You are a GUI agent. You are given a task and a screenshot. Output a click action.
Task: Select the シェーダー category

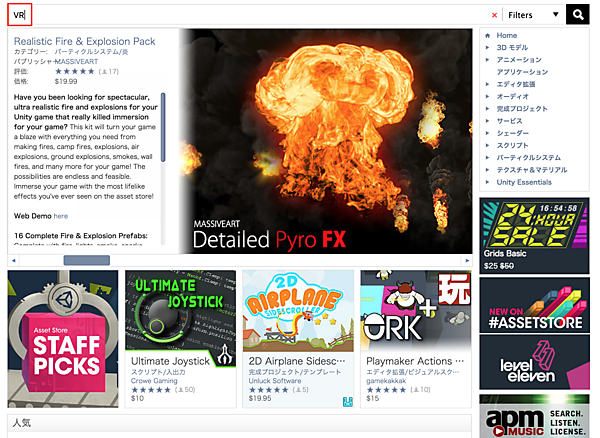point(515,133)
